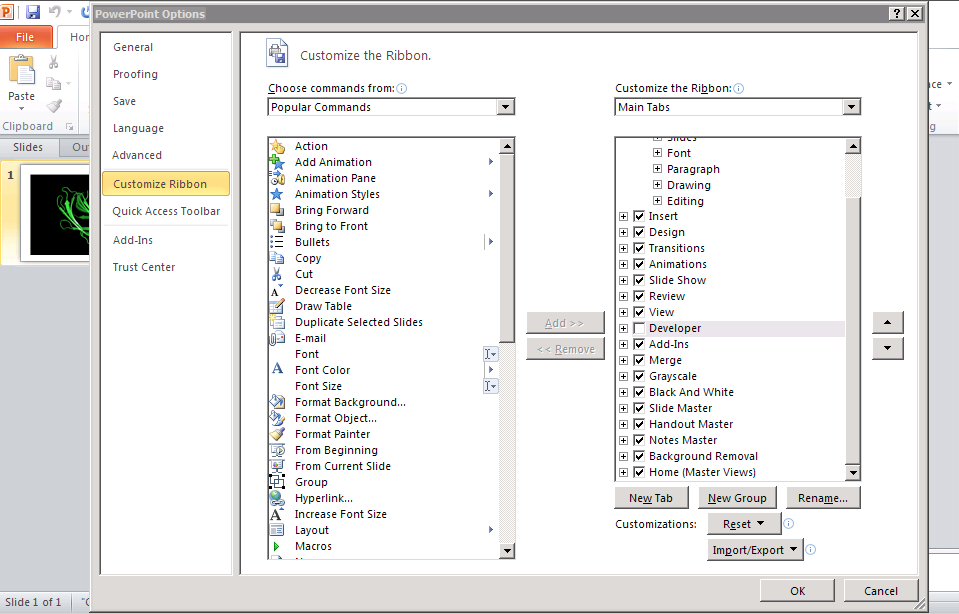Image resolution: width=959 pixels, height=614 pixels.
Task: Click the dialog Help question mark button
Action: 896,13
